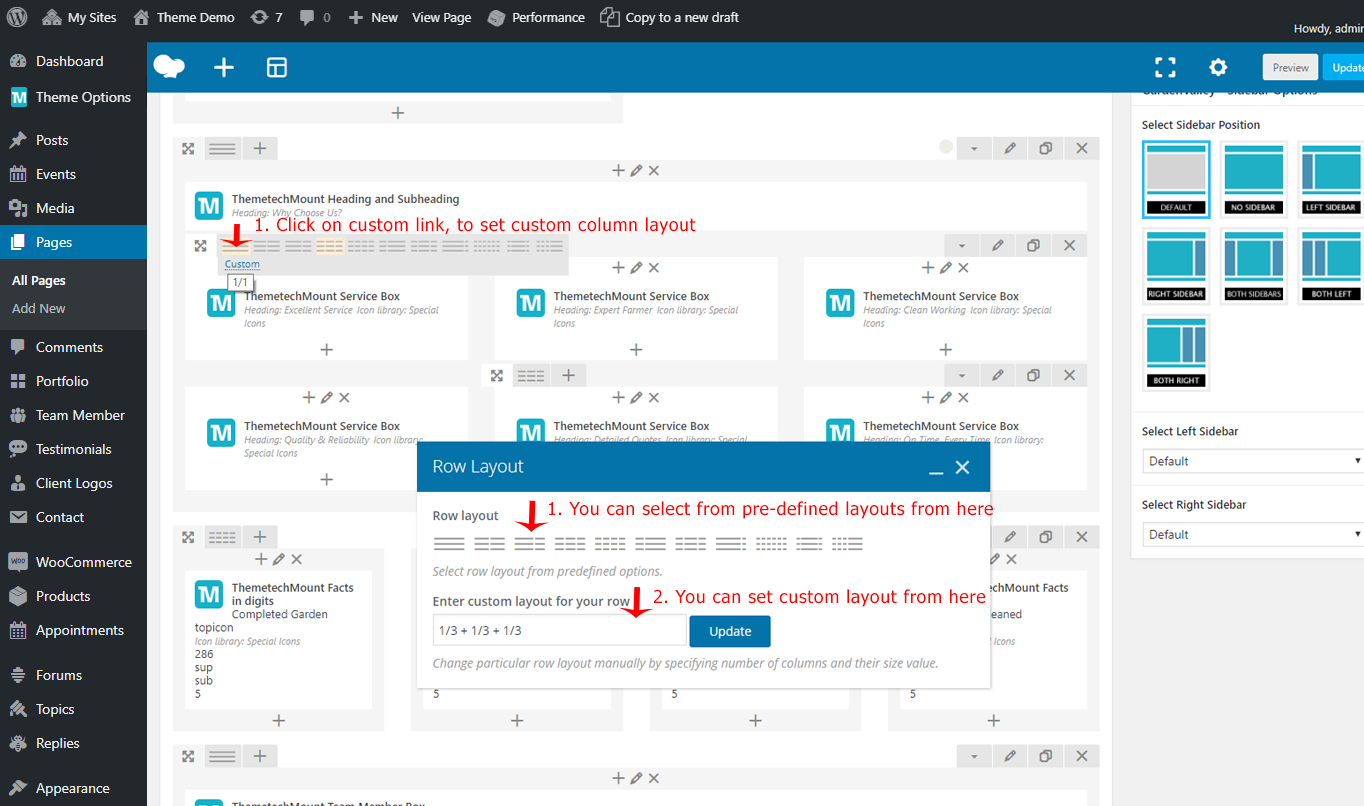The height and width of the screenshot is (806, 1364).
Task: Open Copy to a new draft in admin bar
Action: point(670,17)
